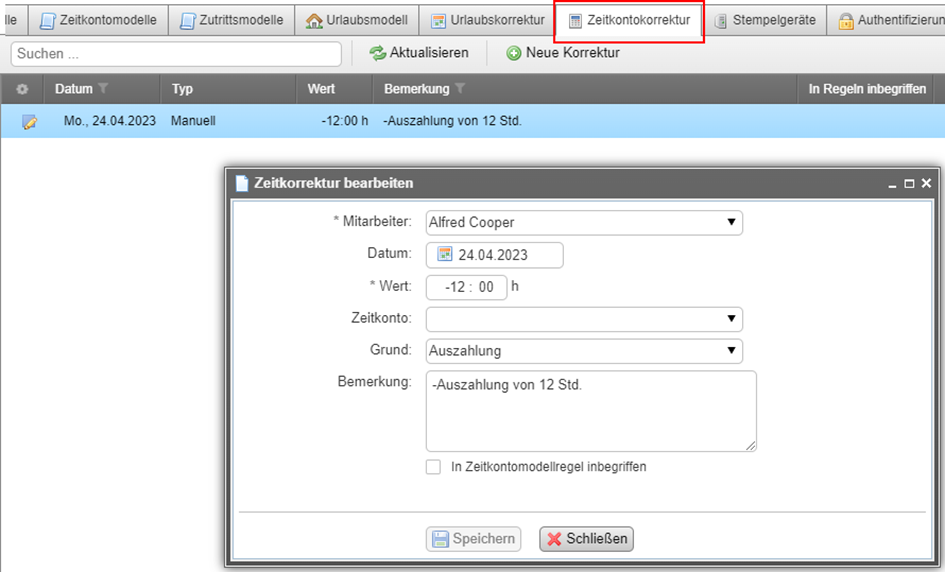
Task: Open the calendar date picker icon
Action: (445, 254)
